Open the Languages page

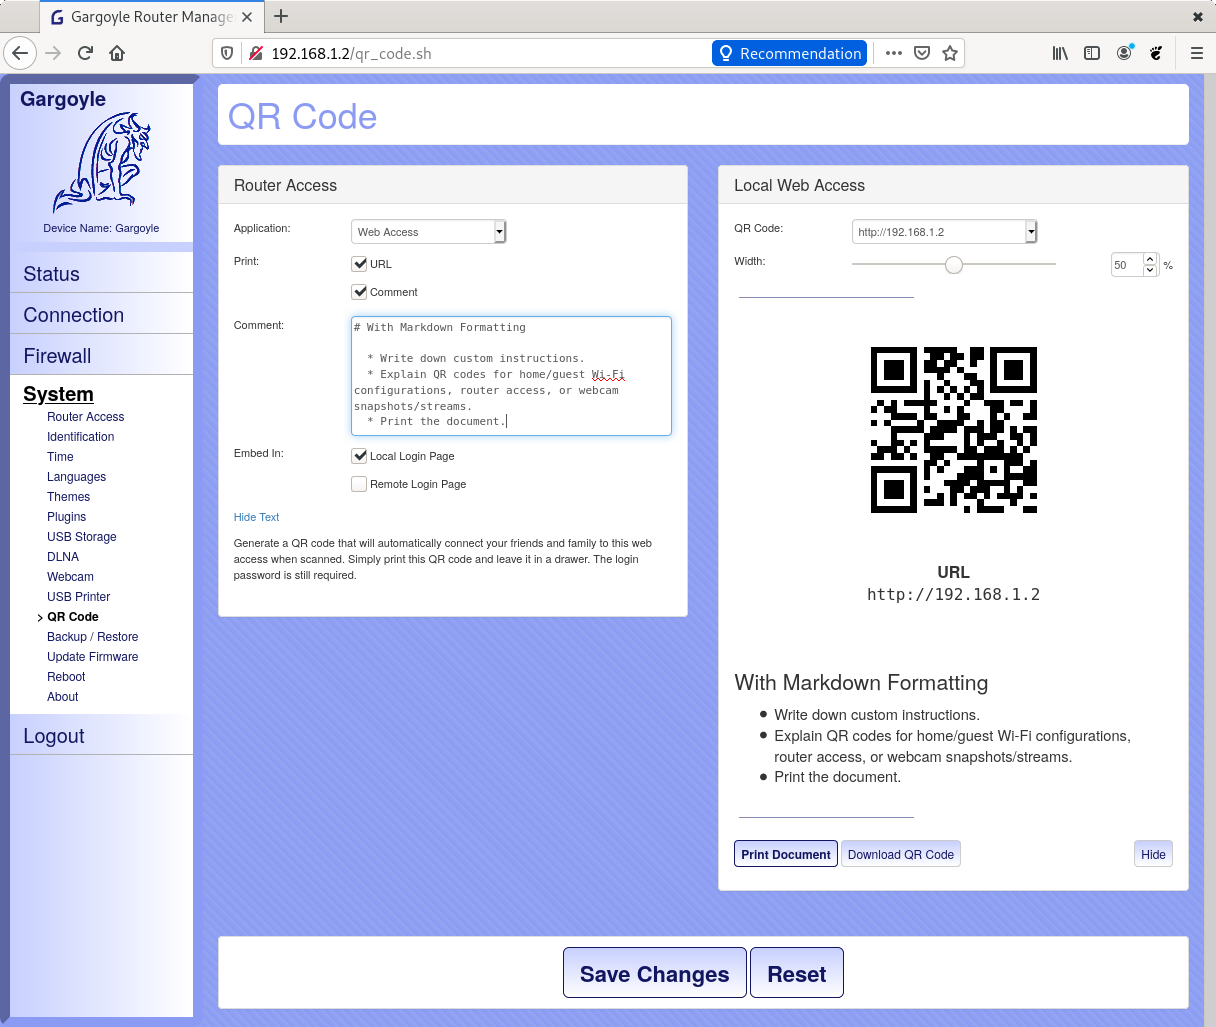pyautogui.click(x=76, y=477)
